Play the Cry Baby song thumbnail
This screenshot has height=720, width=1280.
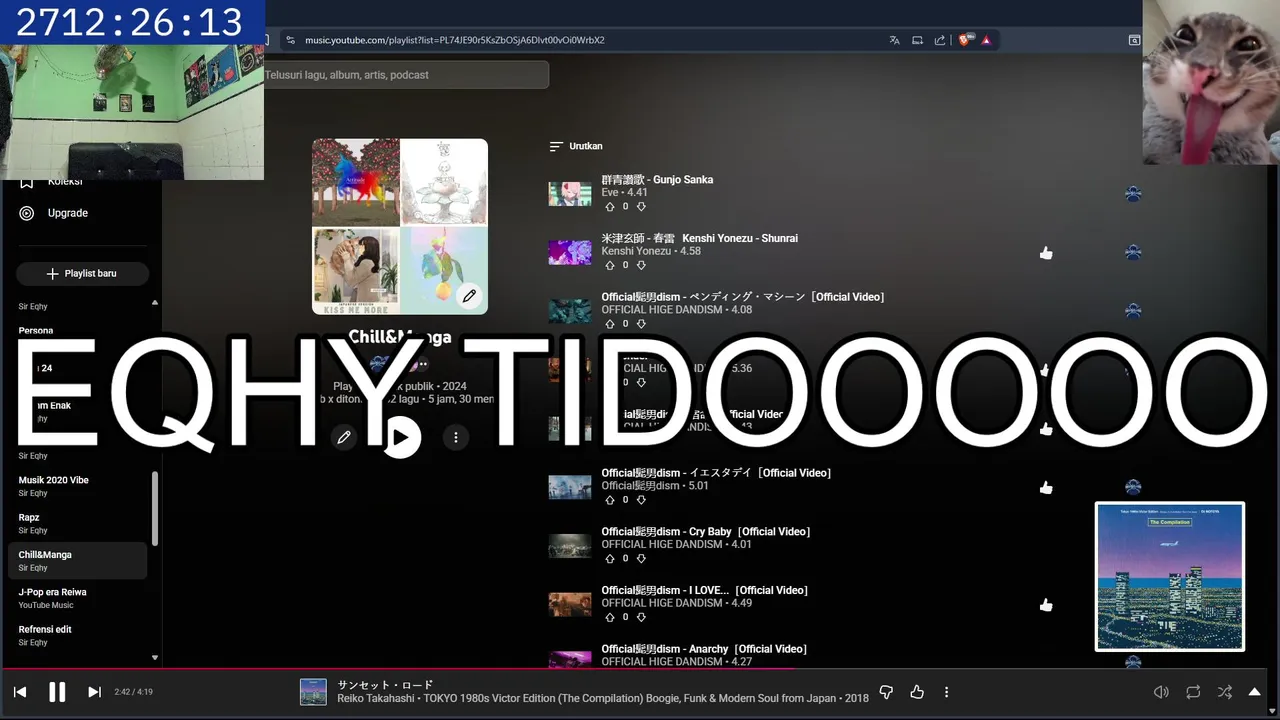coord(570,546)
